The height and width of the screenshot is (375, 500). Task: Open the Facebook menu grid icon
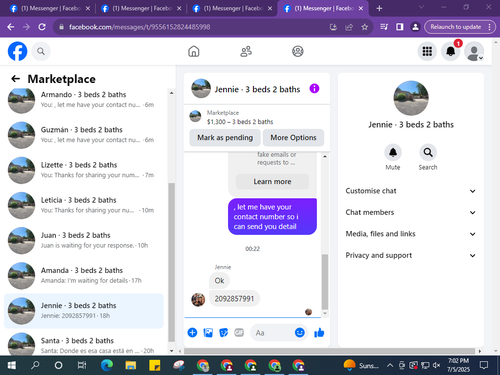[427, 51]
